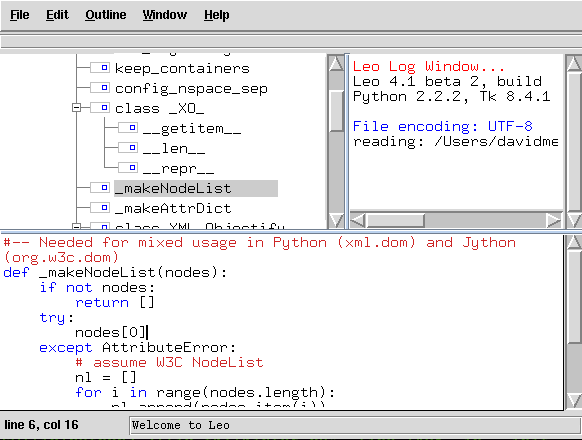Select the __repr__ headline
The image size is (582, 440).
pyautogui.click(x=179, y=169)
